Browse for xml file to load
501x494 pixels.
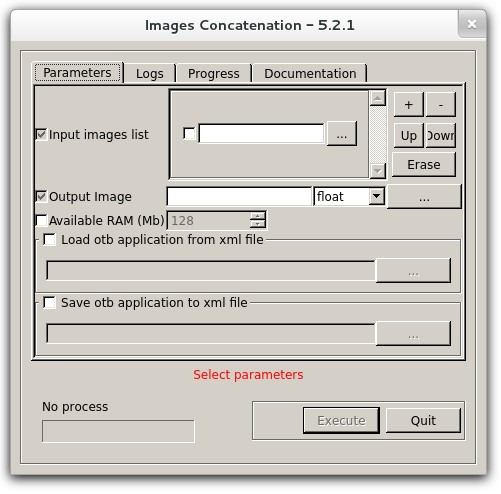coord(413,270)
